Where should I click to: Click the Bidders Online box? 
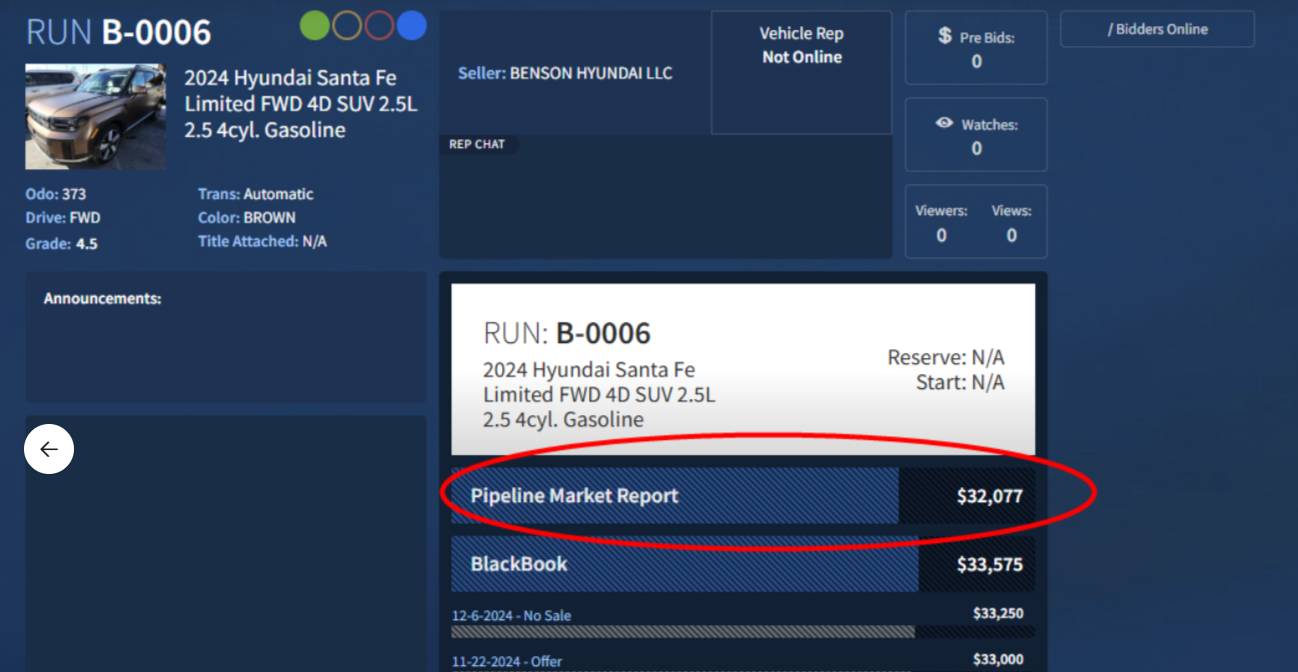pyautogui.click(x=1157, y=29)
